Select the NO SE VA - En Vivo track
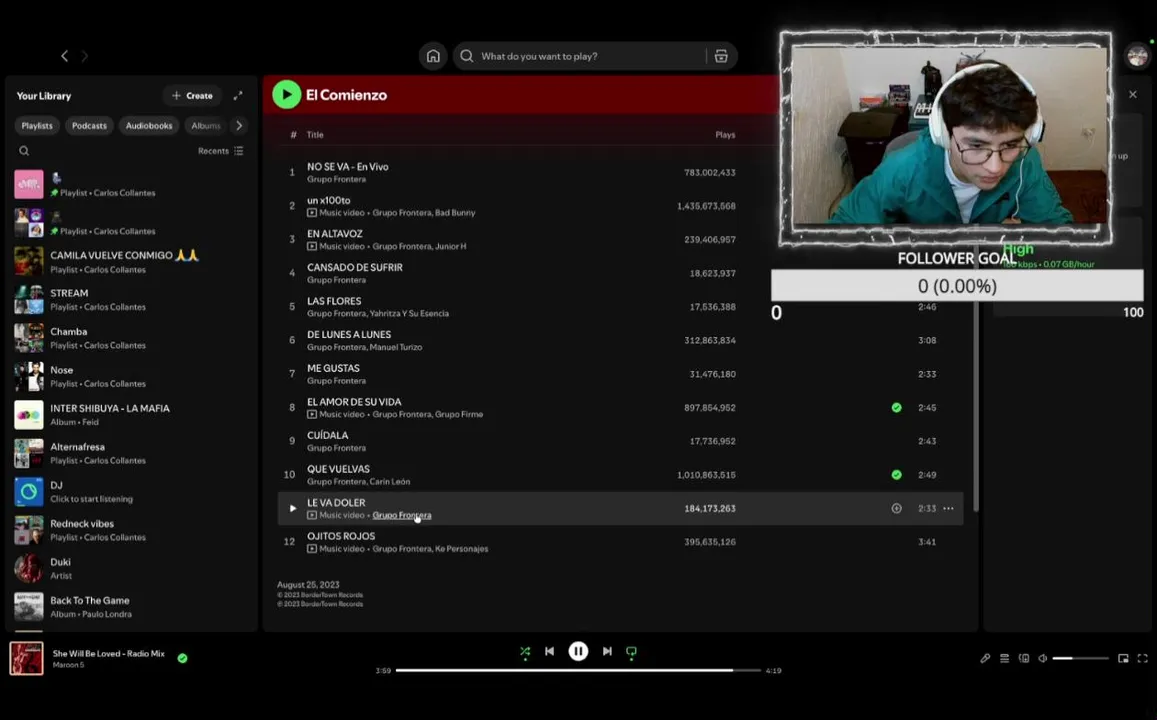Screen dimensions: 1157x720 620,172
